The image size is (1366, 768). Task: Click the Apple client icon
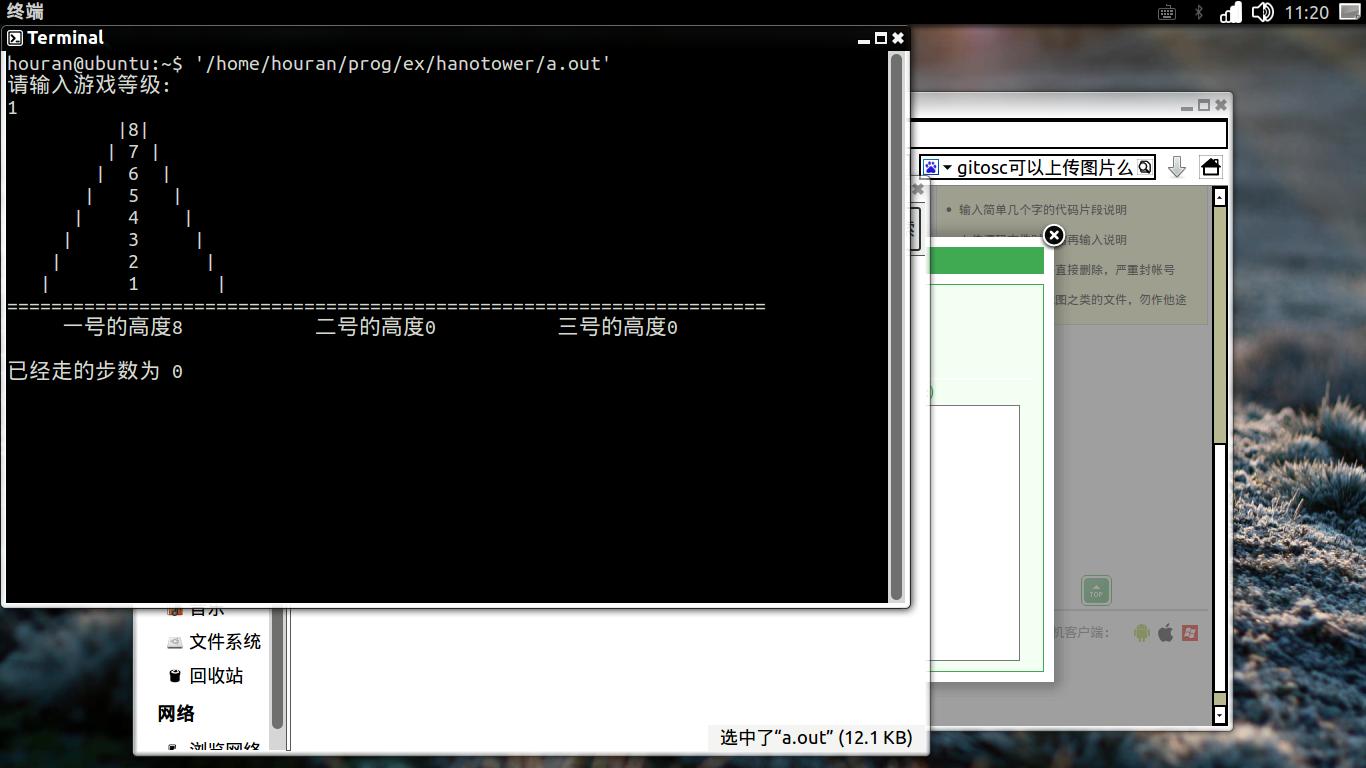coord(1166,632)
